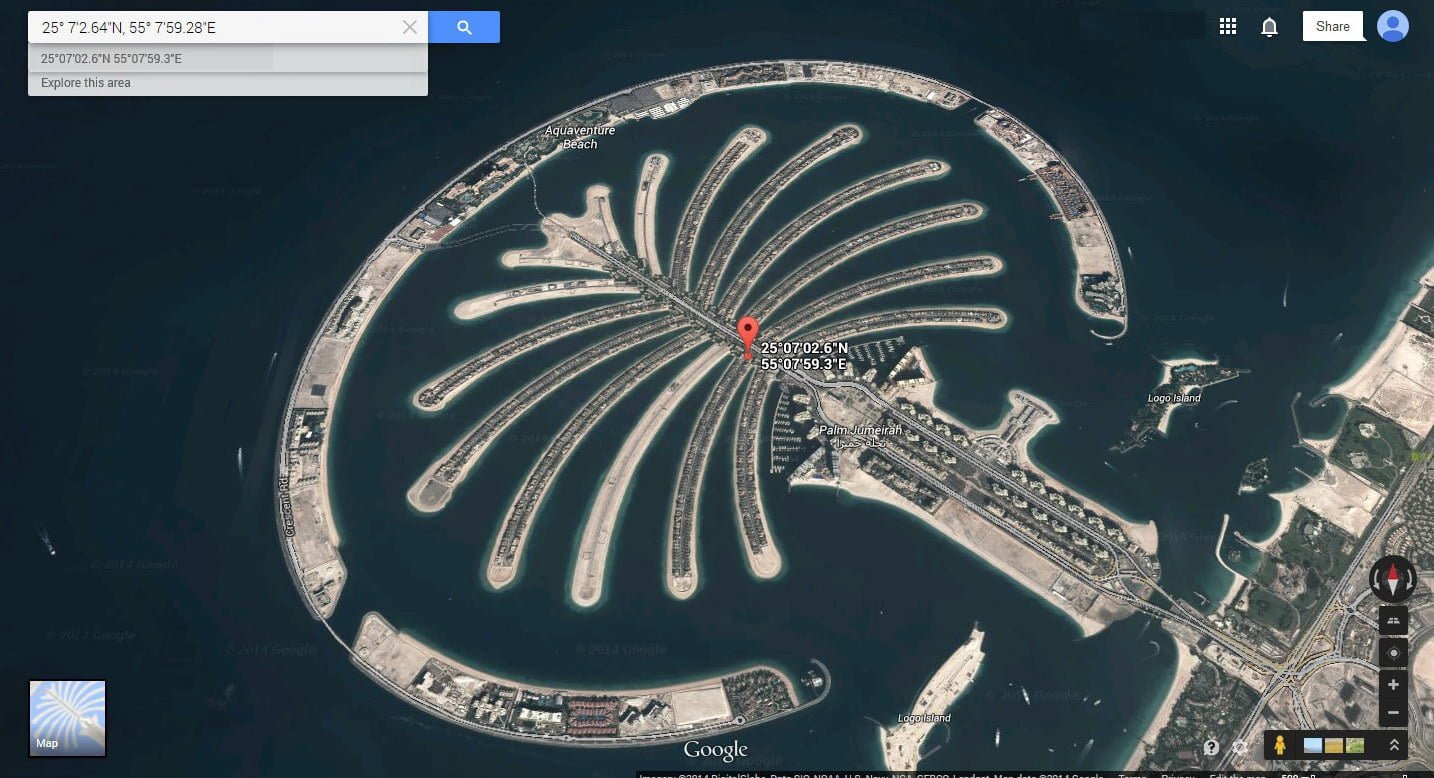The image size is (1434, 778).
Task: Zoom in with the plus button
Action: (x=1393, y=685)
